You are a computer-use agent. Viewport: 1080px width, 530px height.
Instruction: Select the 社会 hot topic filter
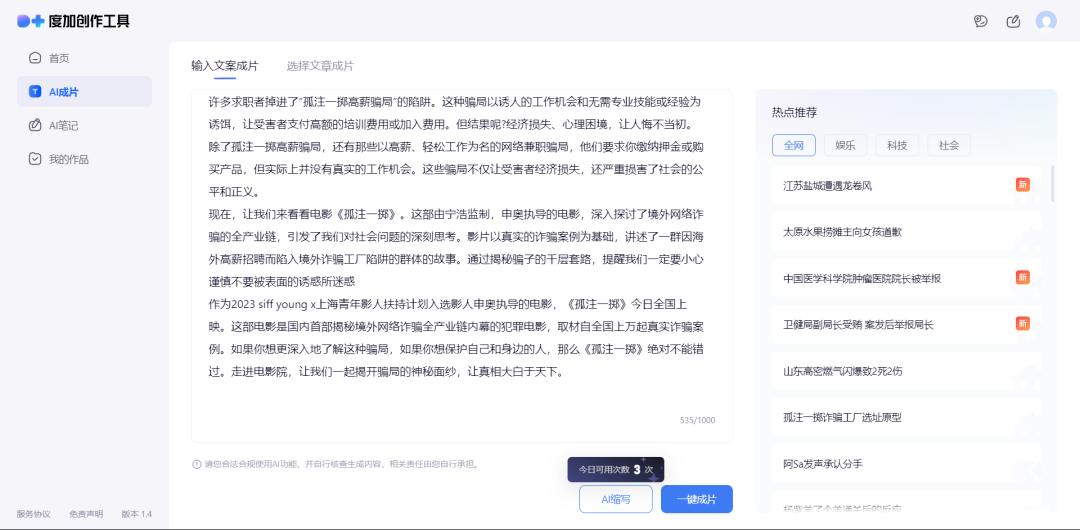949,145
